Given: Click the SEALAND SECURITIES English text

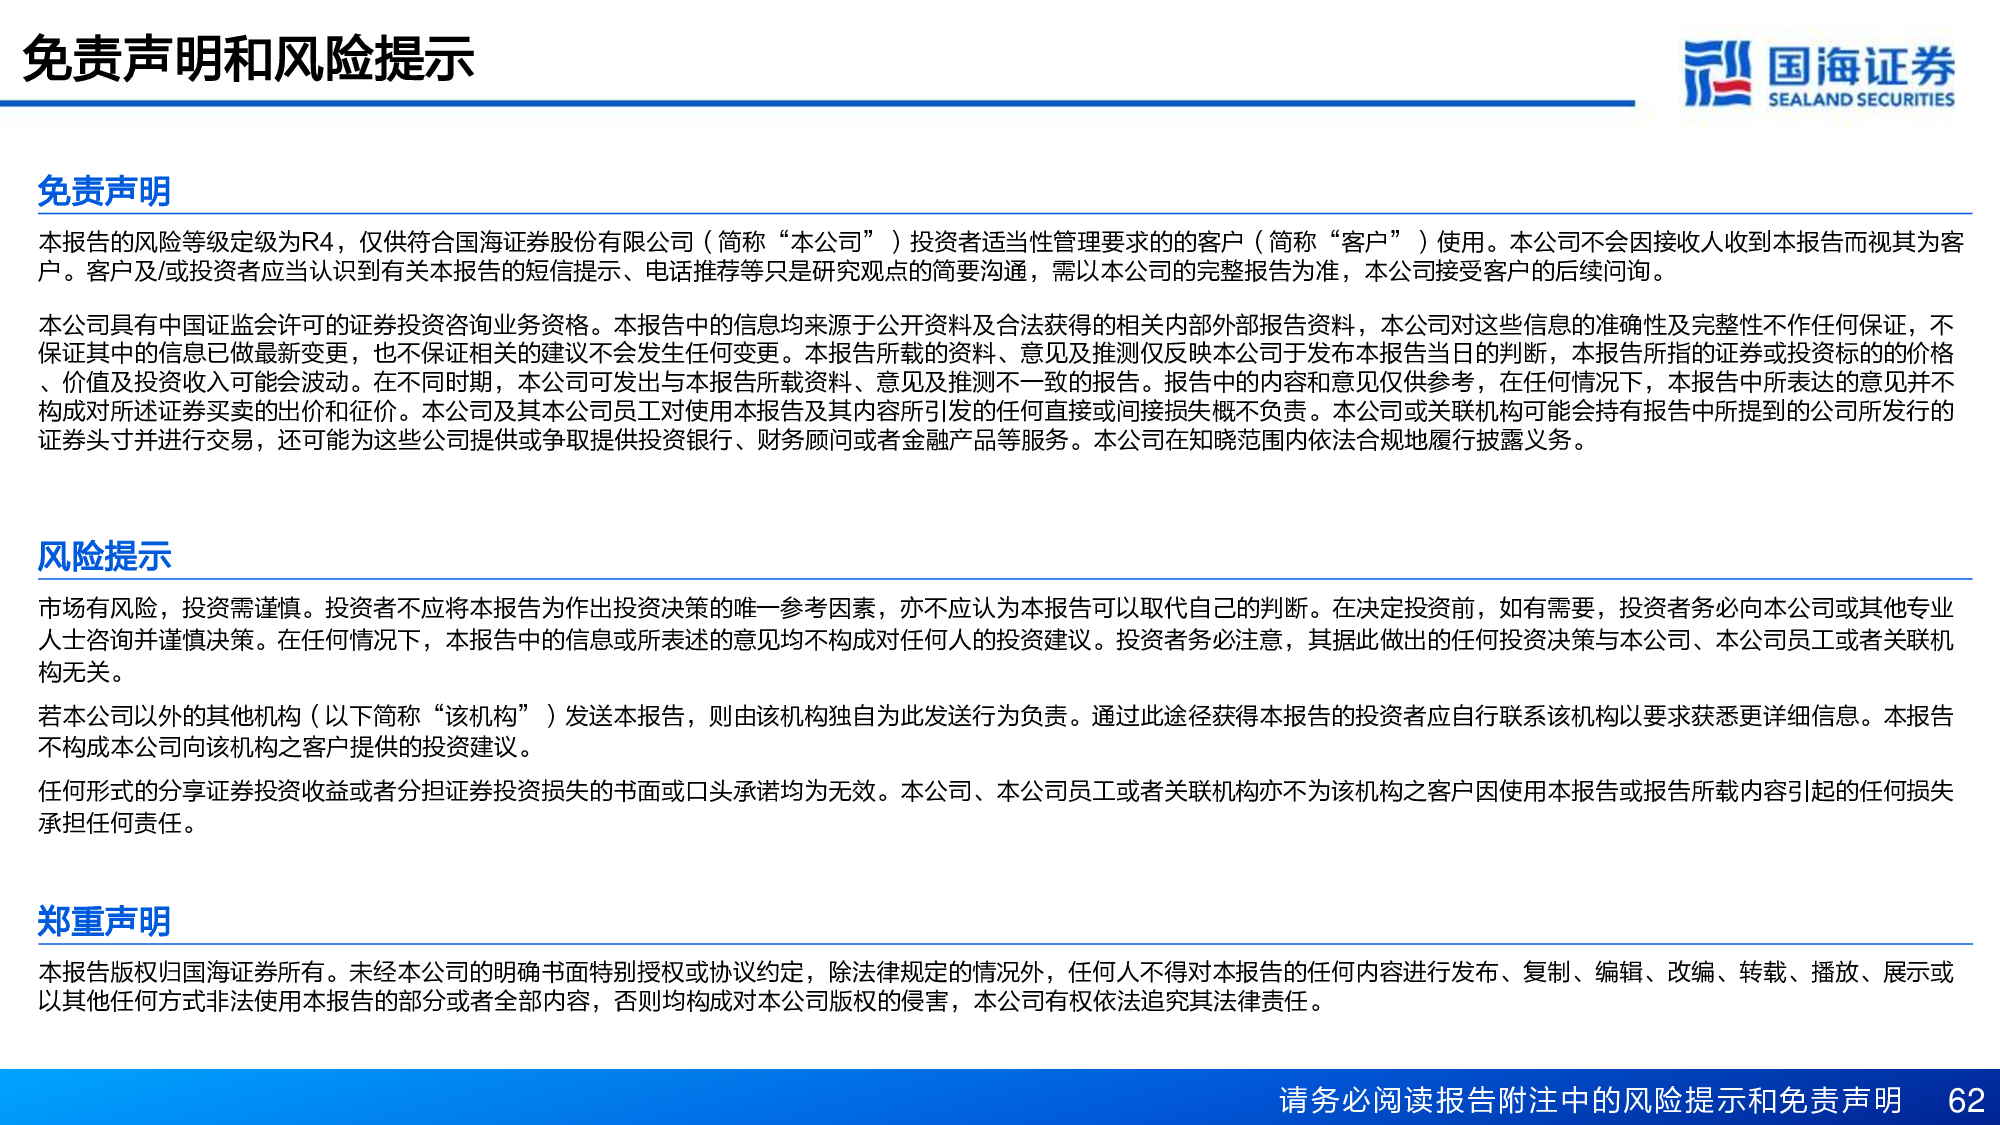Looking at the screenshot, I should coord(1861,99).
